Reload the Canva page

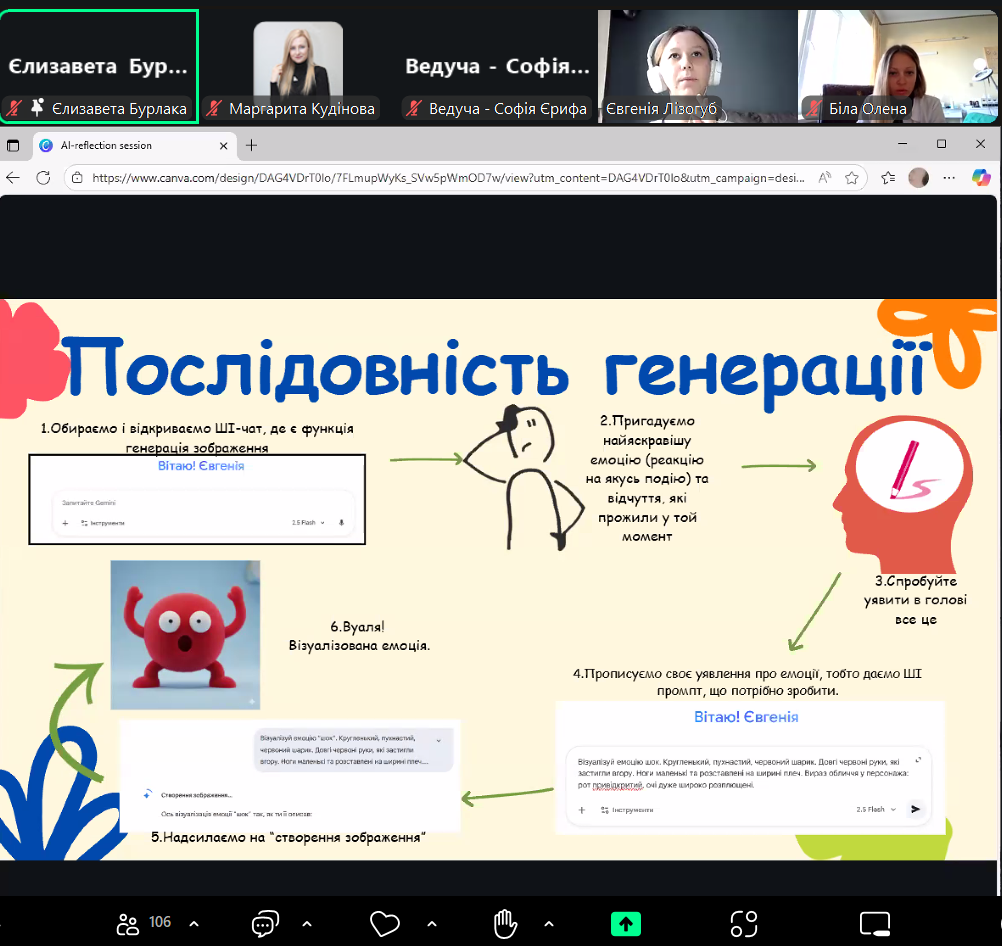43,178
